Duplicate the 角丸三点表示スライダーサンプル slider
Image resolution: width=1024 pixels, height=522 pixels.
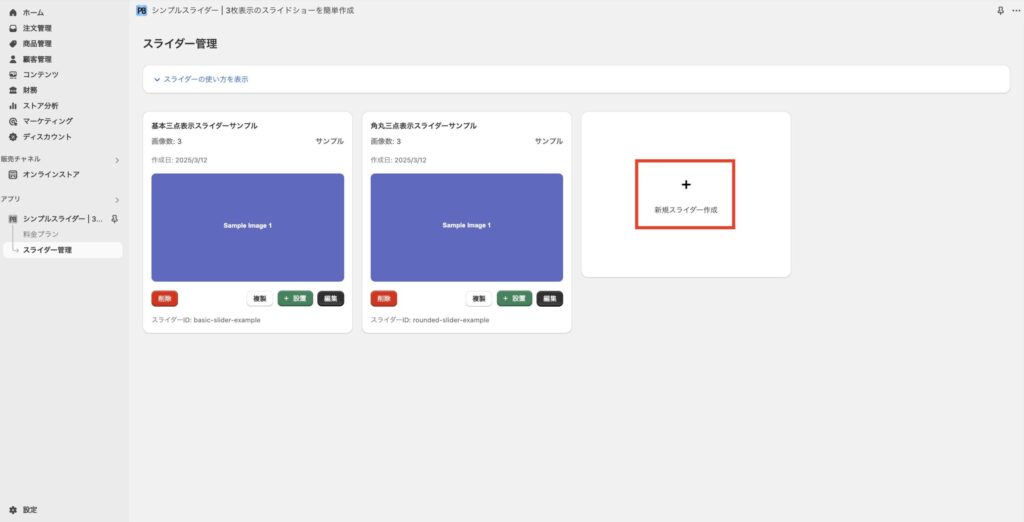pyautogui.click(x=479, y=299)
